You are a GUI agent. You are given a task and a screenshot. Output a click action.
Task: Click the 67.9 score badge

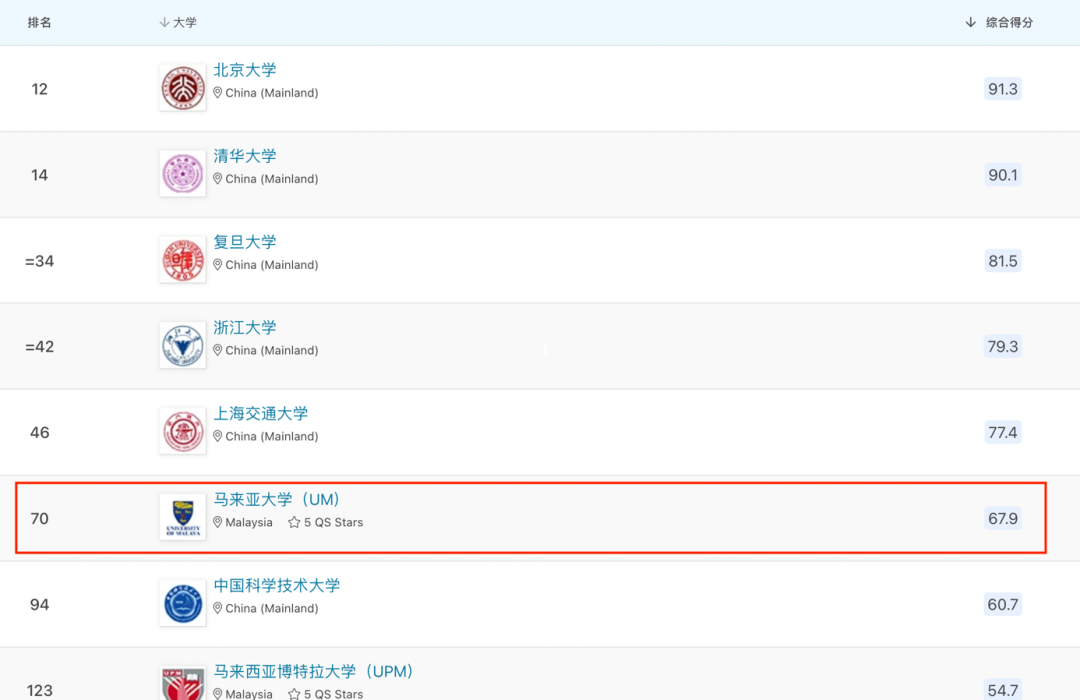(1003, 517)
